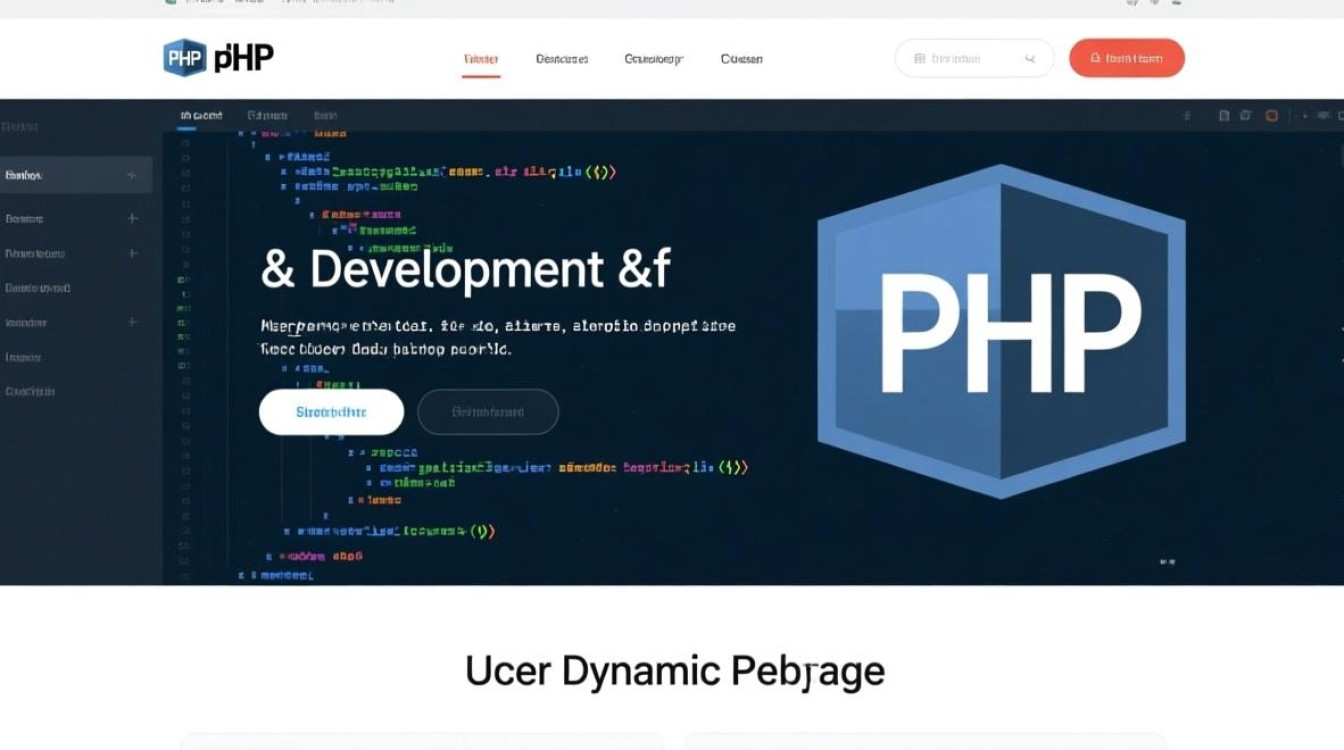Screen dimensions: 1344x750
Task: Click the outlined secondary button beside the white one
Action: (488, 411)
